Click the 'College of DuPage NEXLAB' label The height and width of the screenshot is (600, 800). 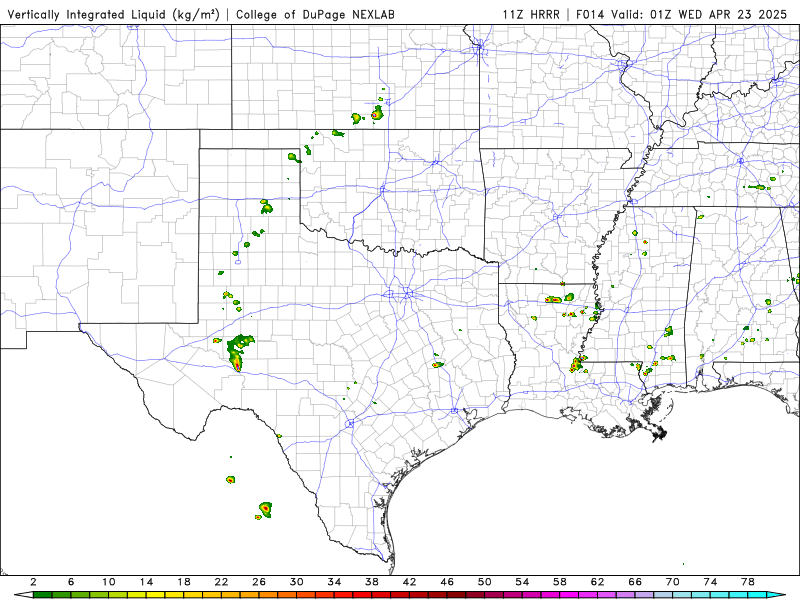coord(315,14)
